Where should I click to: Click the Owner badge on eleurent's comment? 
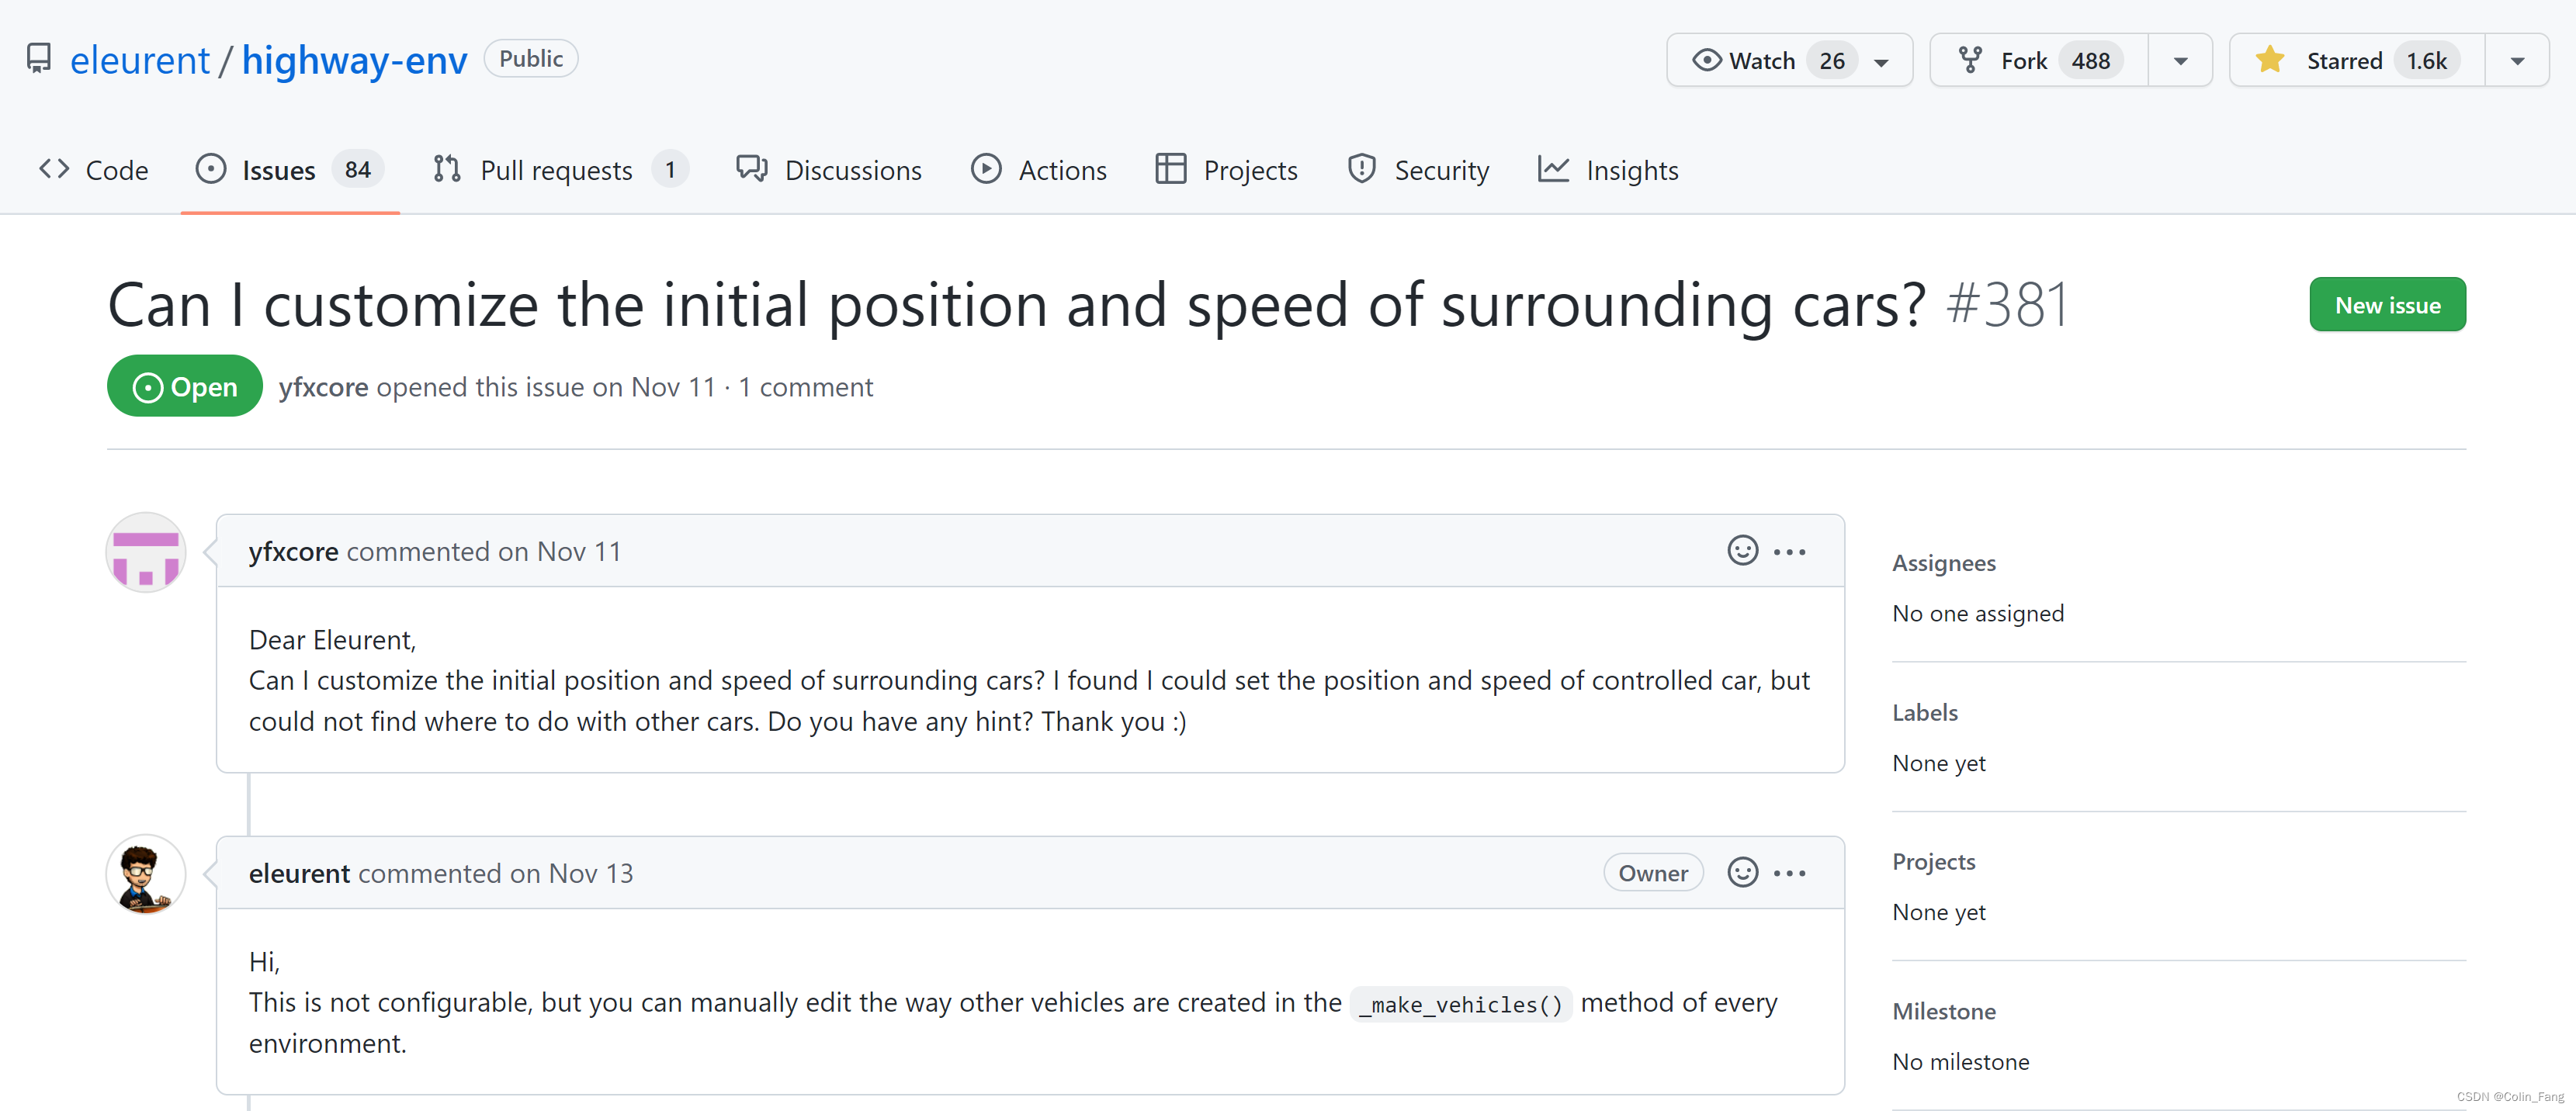1653,873
